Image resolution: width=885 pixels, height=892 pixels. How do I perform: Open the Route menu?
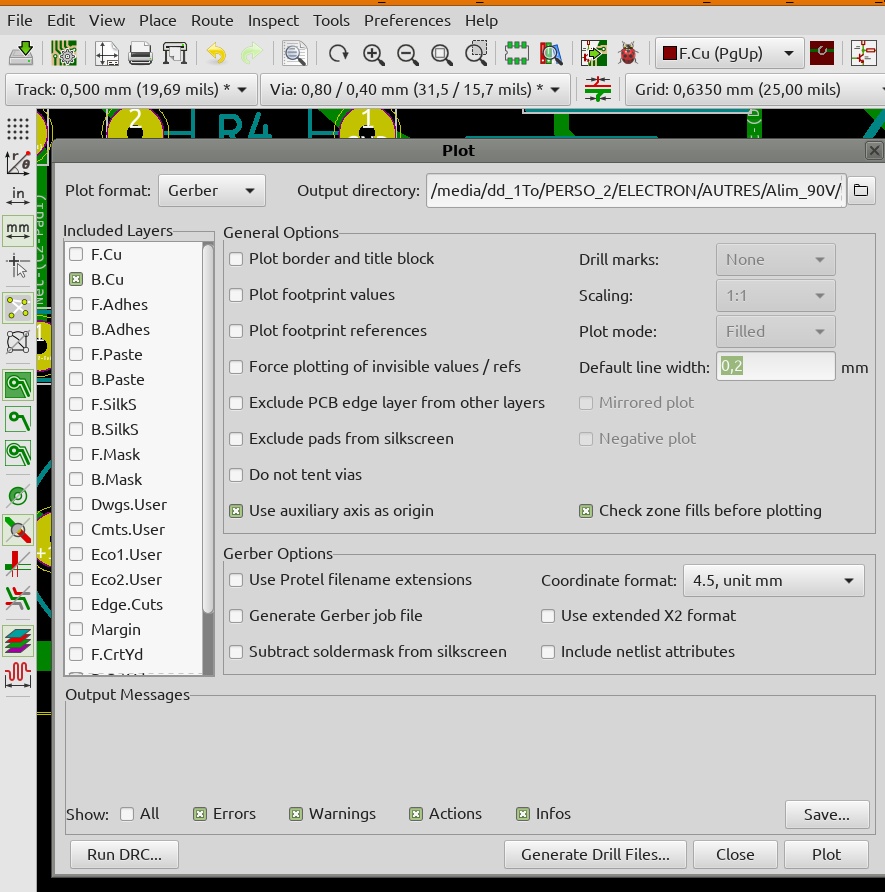tap(212, 20)
